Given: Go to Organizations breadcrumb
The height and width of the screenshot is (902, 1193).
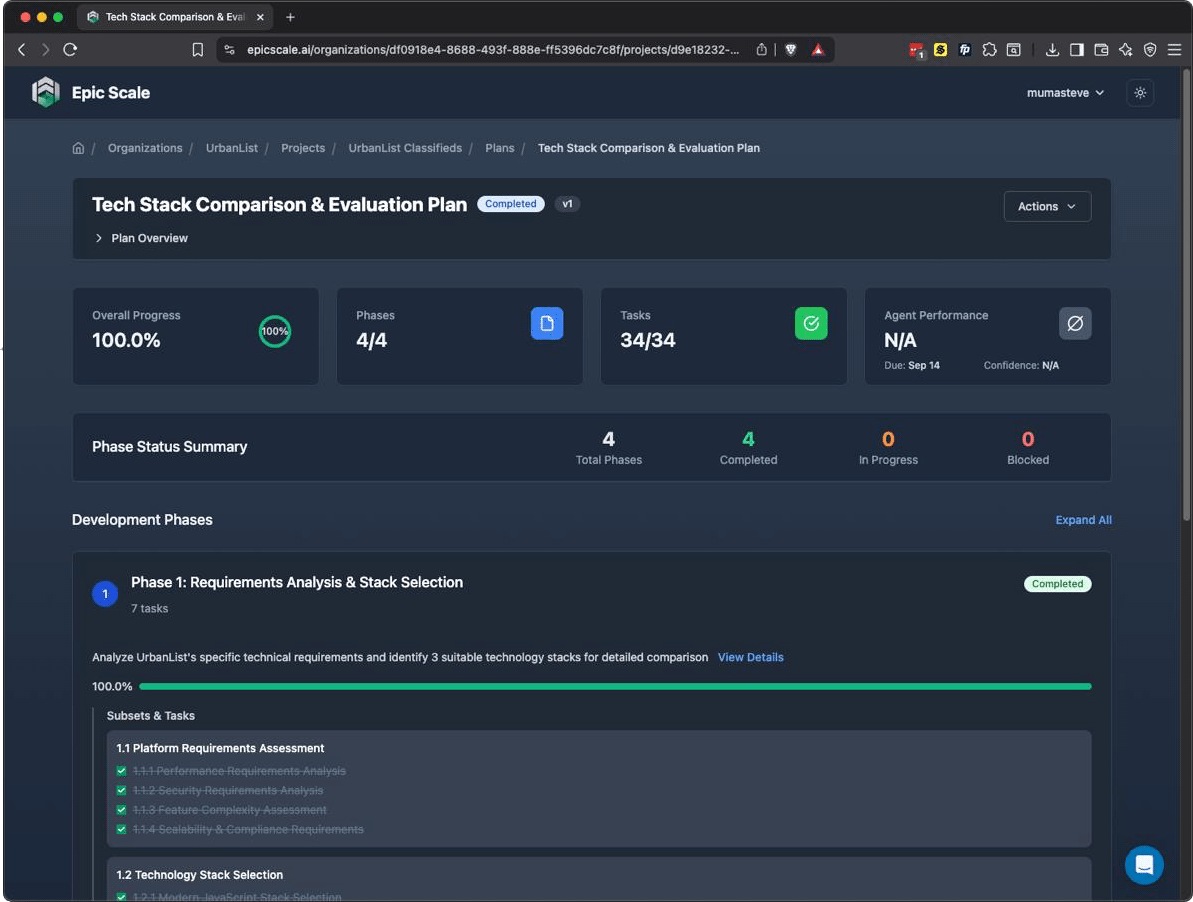Looking at the screenshot, I should (x=145, y=148).
